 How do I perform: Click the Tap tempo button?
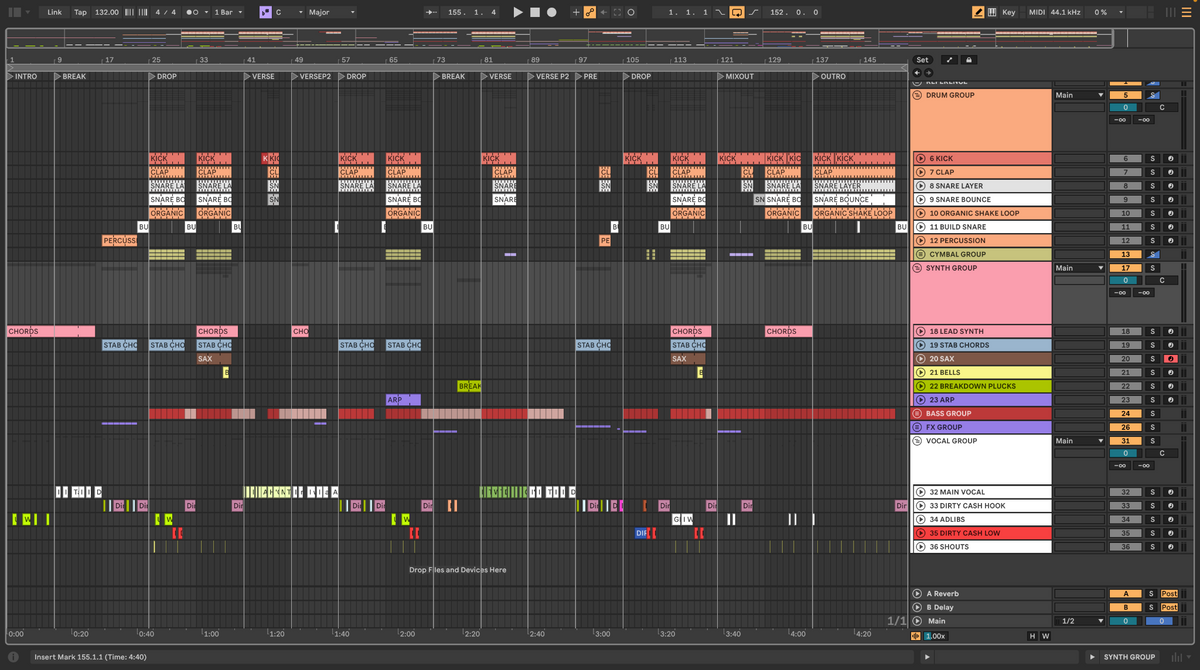click(x=80, y=12)
